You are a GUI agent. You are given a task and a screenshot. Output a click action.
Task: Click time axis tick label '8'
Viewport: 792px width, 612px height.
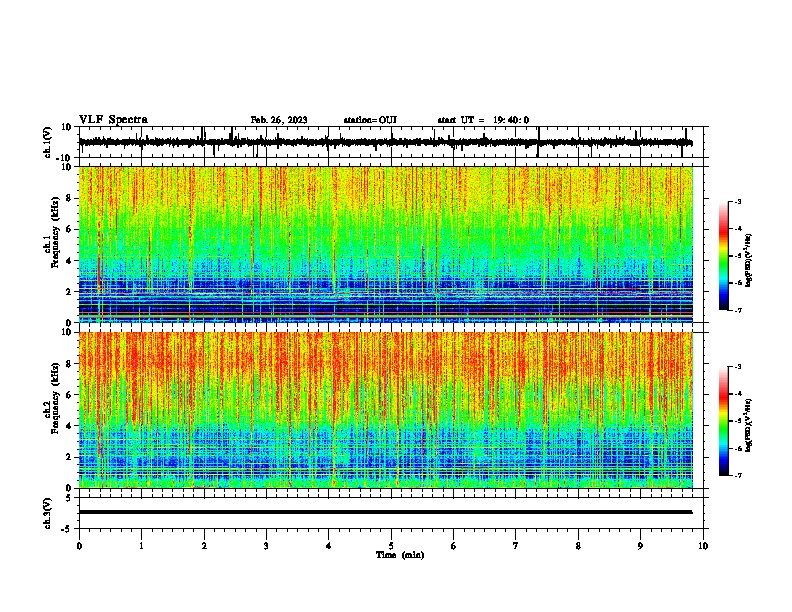click(578, 546)
